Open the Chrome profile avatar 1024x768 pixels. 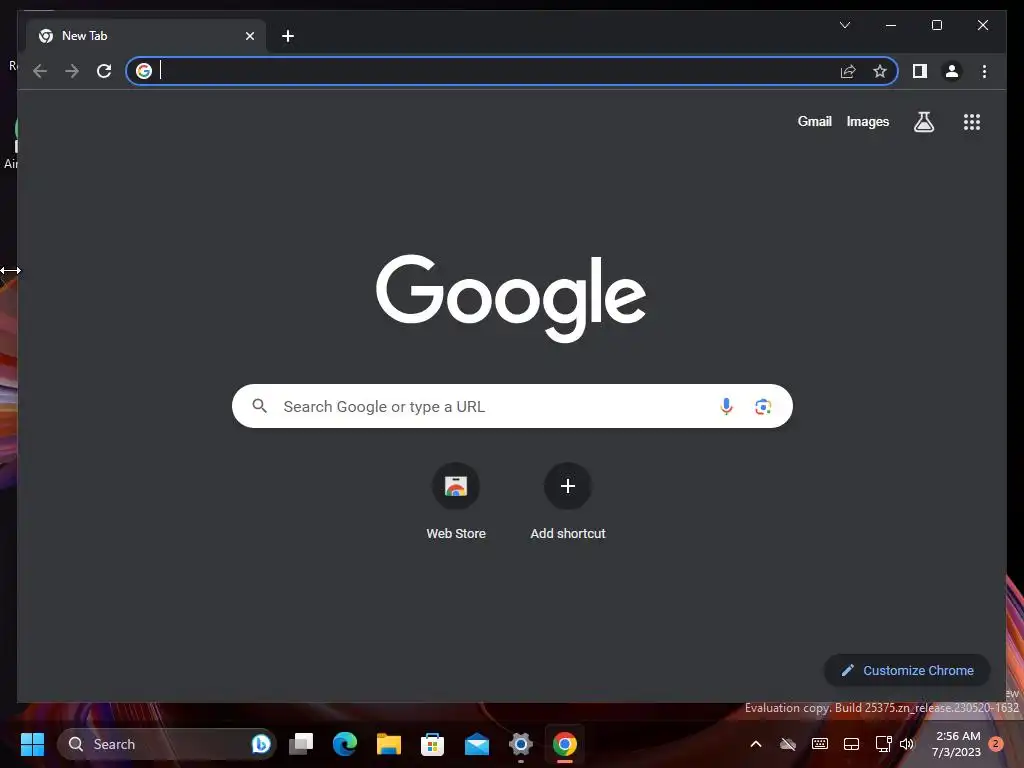pyautogui.click(x=952, y=71)
